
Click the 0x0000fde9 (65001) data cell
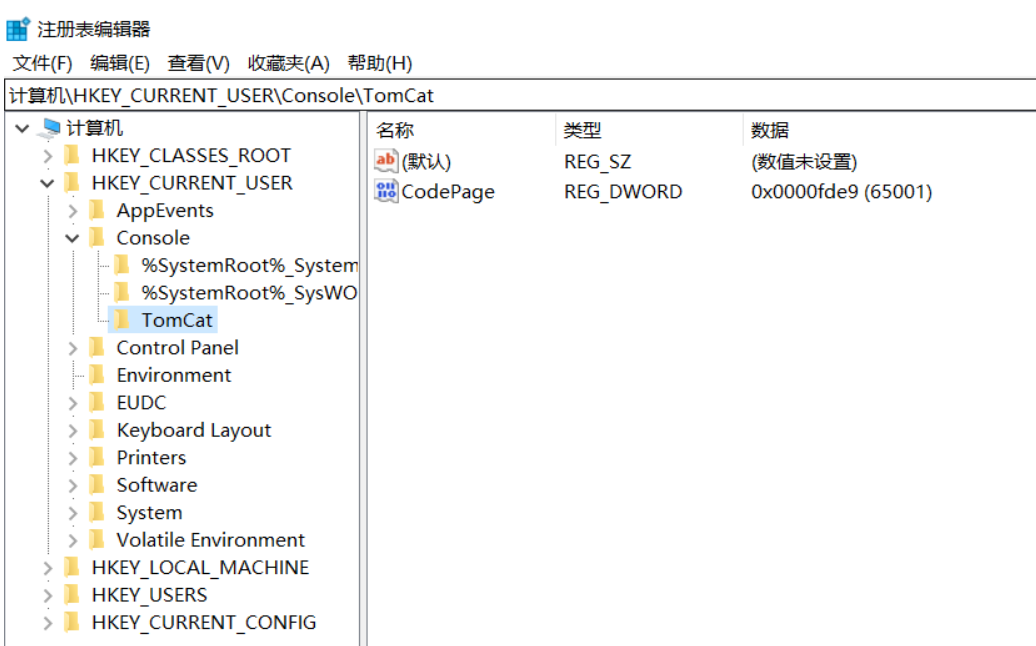(842, 192)
